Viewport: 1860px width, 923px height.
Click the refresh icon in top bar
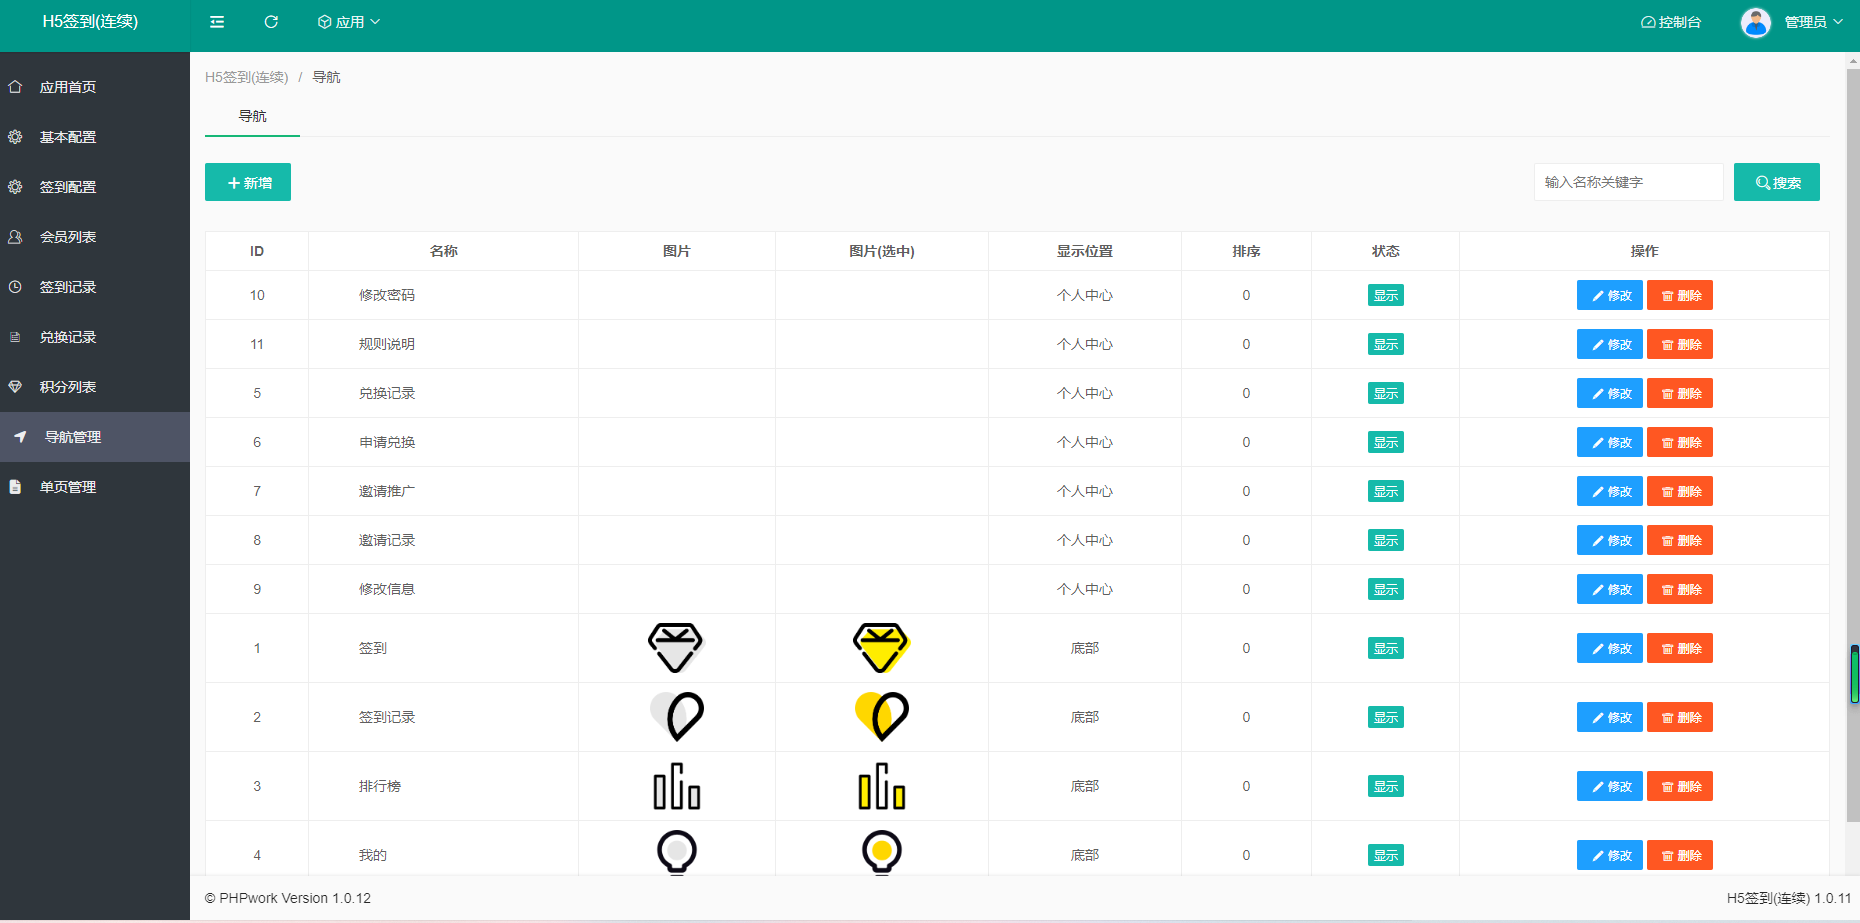271,22
